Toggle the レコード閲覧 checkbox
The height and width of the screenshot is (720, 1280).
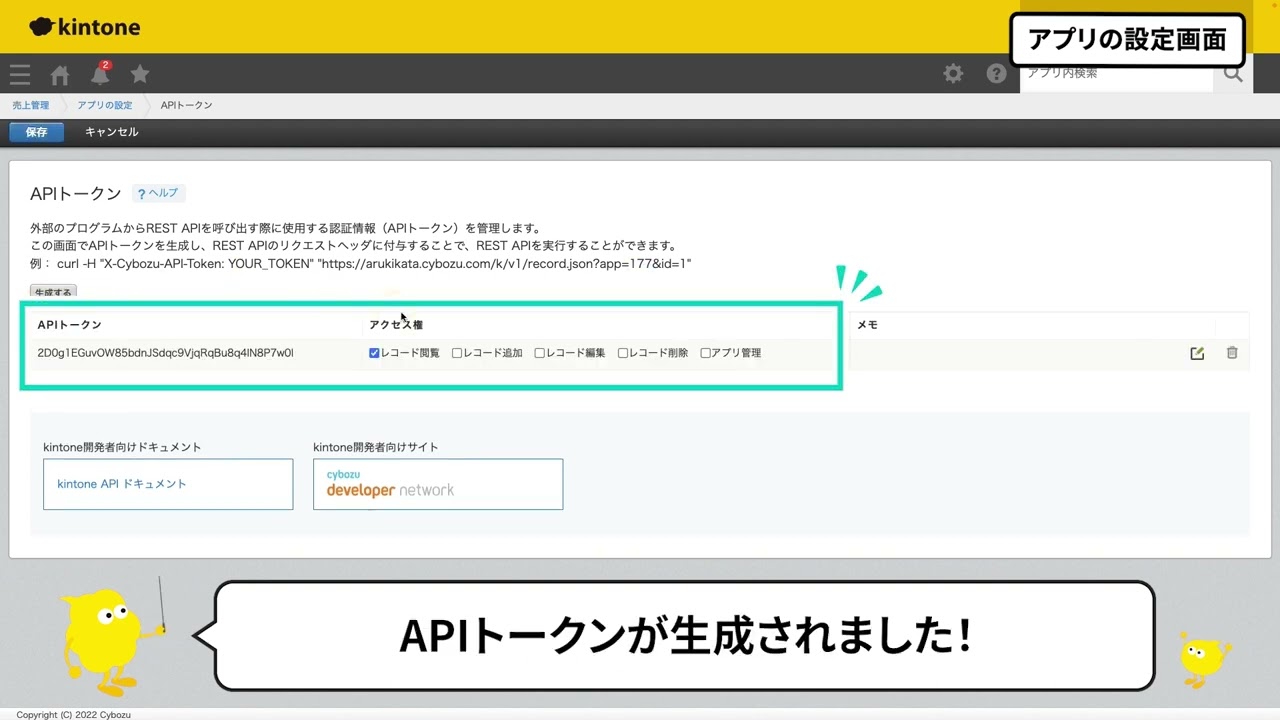(374, 353)
